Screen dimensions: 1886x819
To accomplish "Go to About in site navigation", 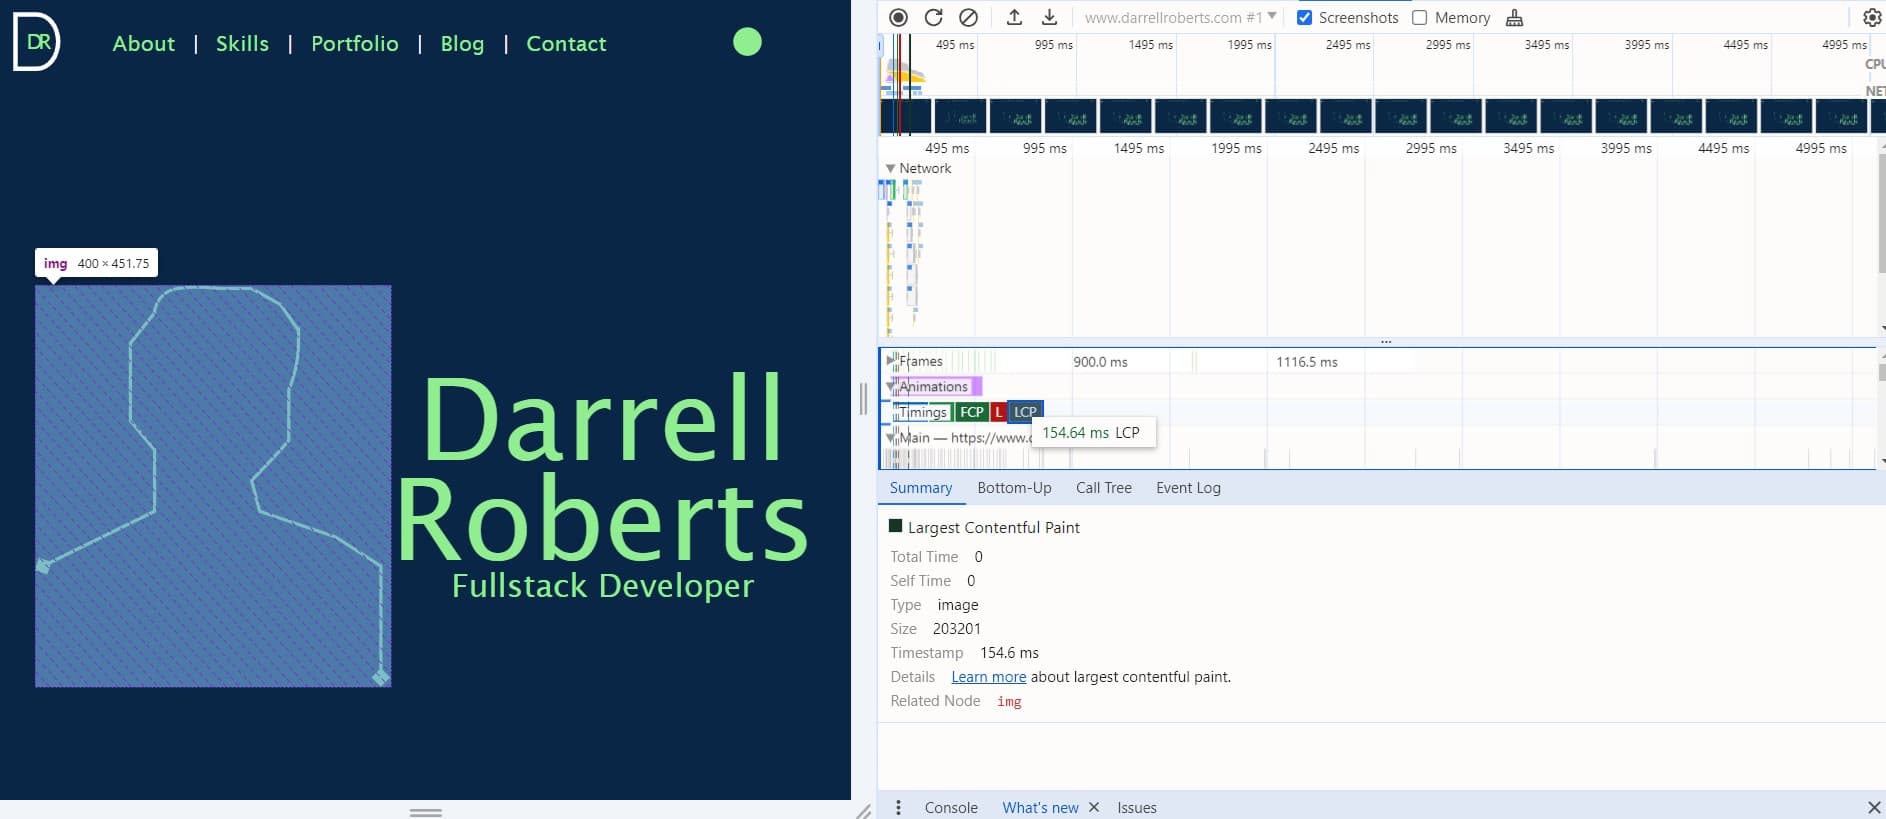I will [x=144, y=43].
